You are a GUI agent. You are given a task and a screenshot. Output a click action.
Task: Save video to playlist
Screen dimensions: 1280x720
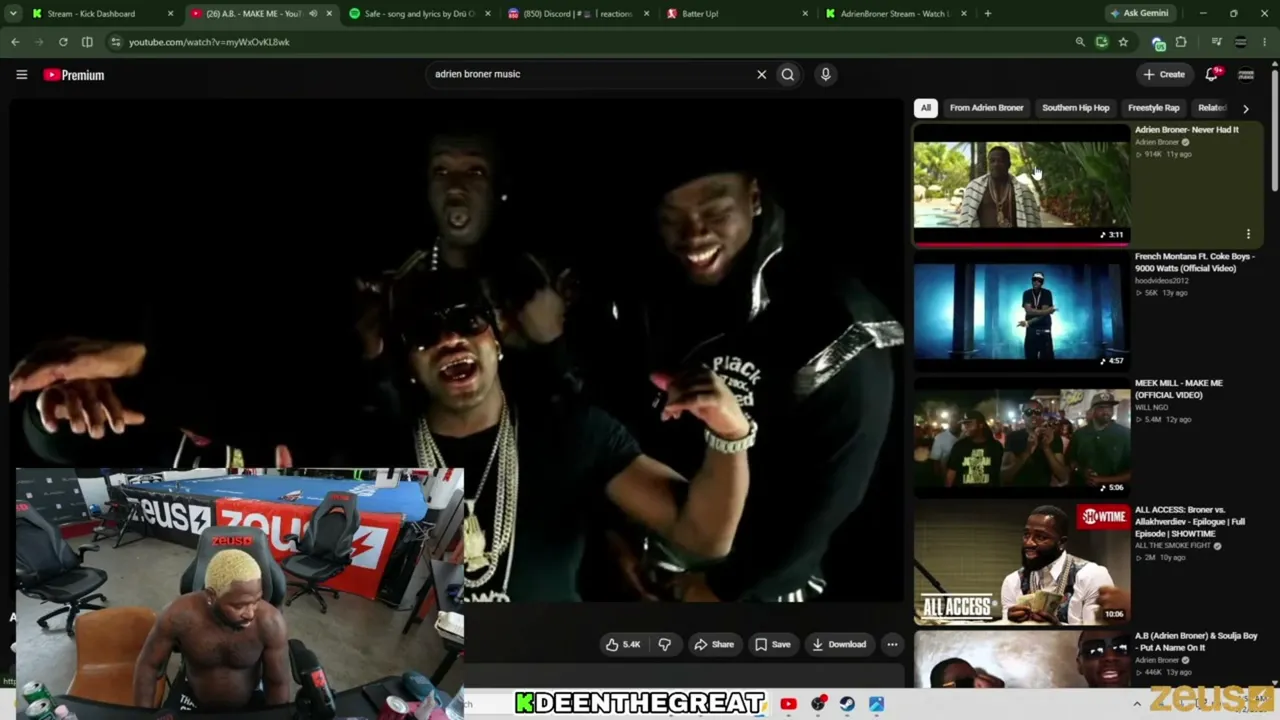tap(773, 644)
